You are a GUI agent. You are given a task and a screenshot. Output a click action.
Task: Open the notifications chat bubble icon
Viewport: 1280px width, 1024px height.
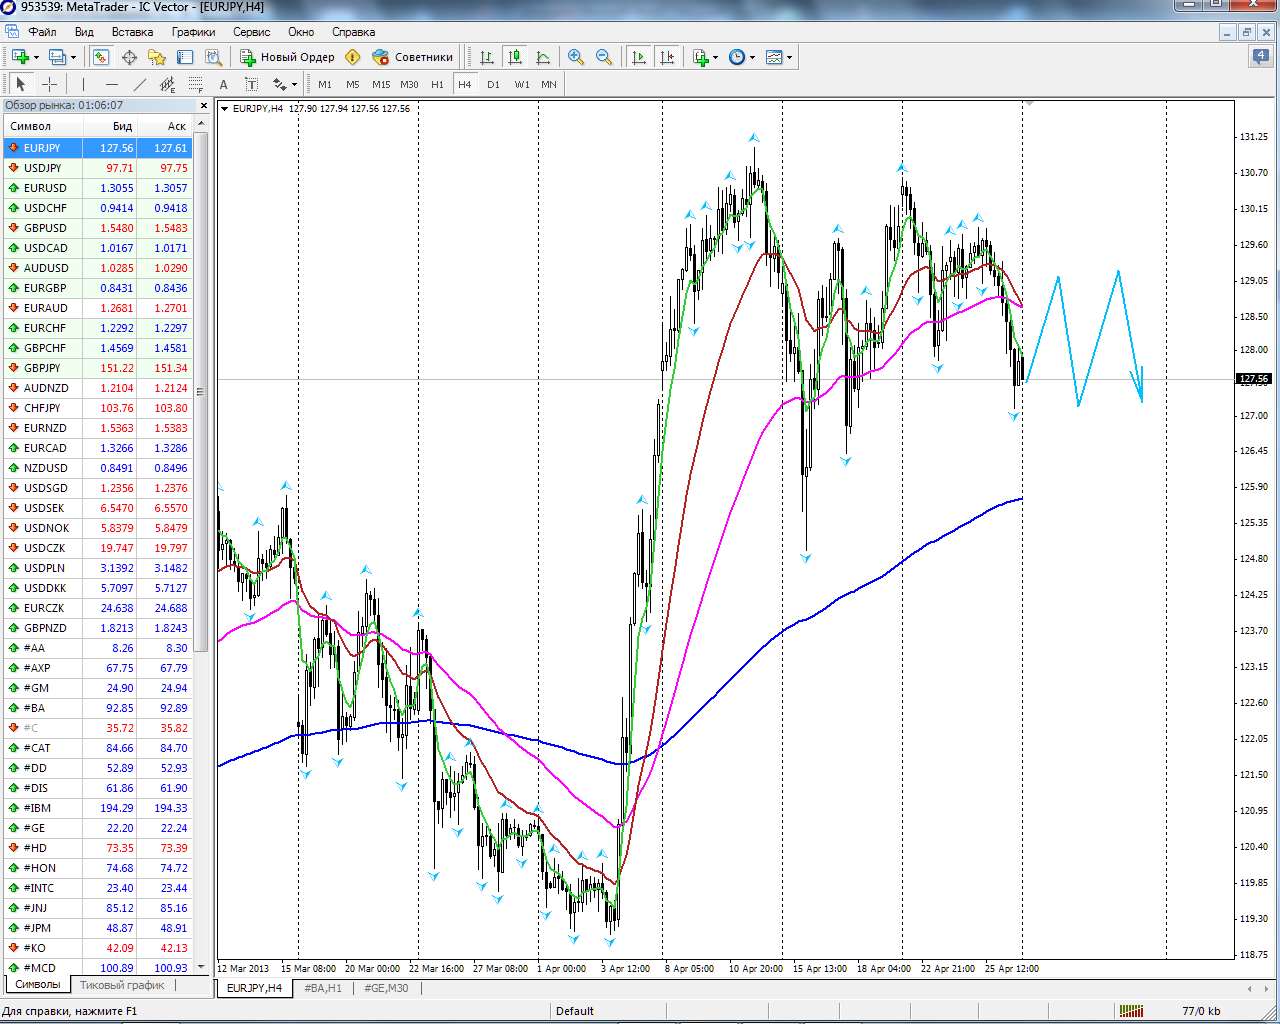click(x=1260, y=57)
